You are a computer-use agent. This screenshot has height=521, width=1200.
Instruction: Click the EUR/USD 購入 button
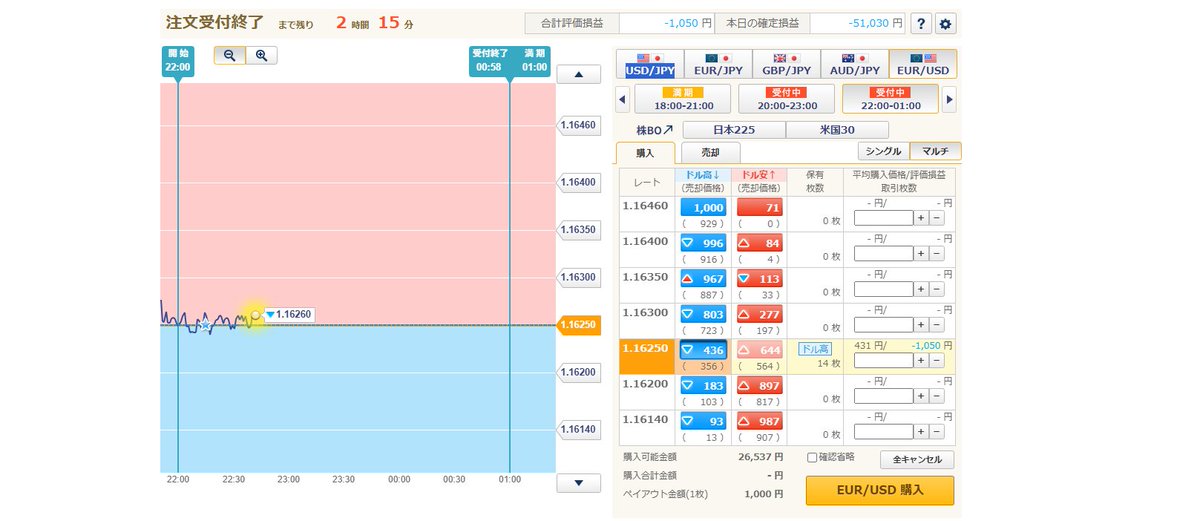tap(880, 490)
